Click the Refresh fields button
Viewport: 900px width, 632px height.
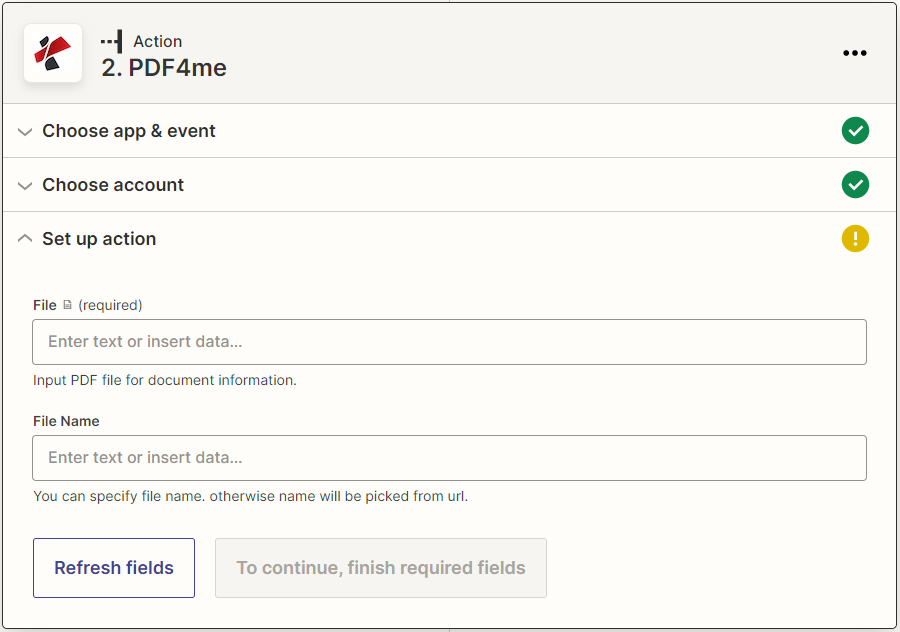[x=113, y=567]
